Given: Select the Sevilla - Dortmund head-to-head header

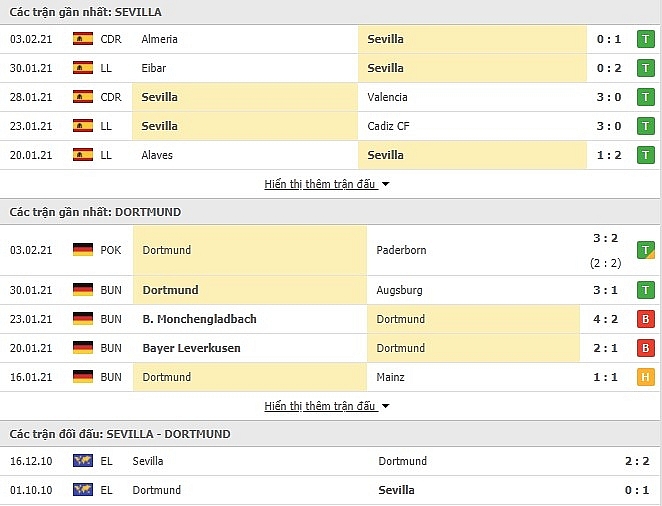Looking at the screenshot, I should pyautogui.click(x=120, y=434).
